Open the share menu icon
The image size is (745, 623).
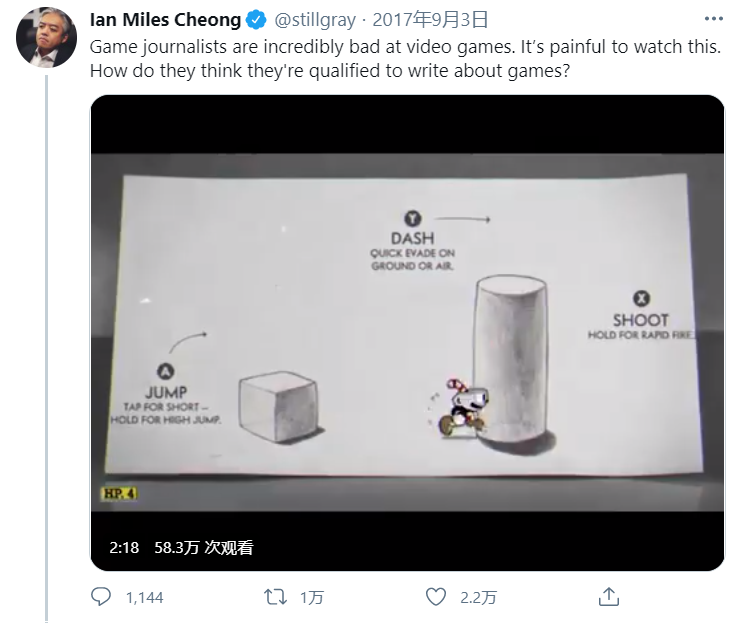click(608, 597)
